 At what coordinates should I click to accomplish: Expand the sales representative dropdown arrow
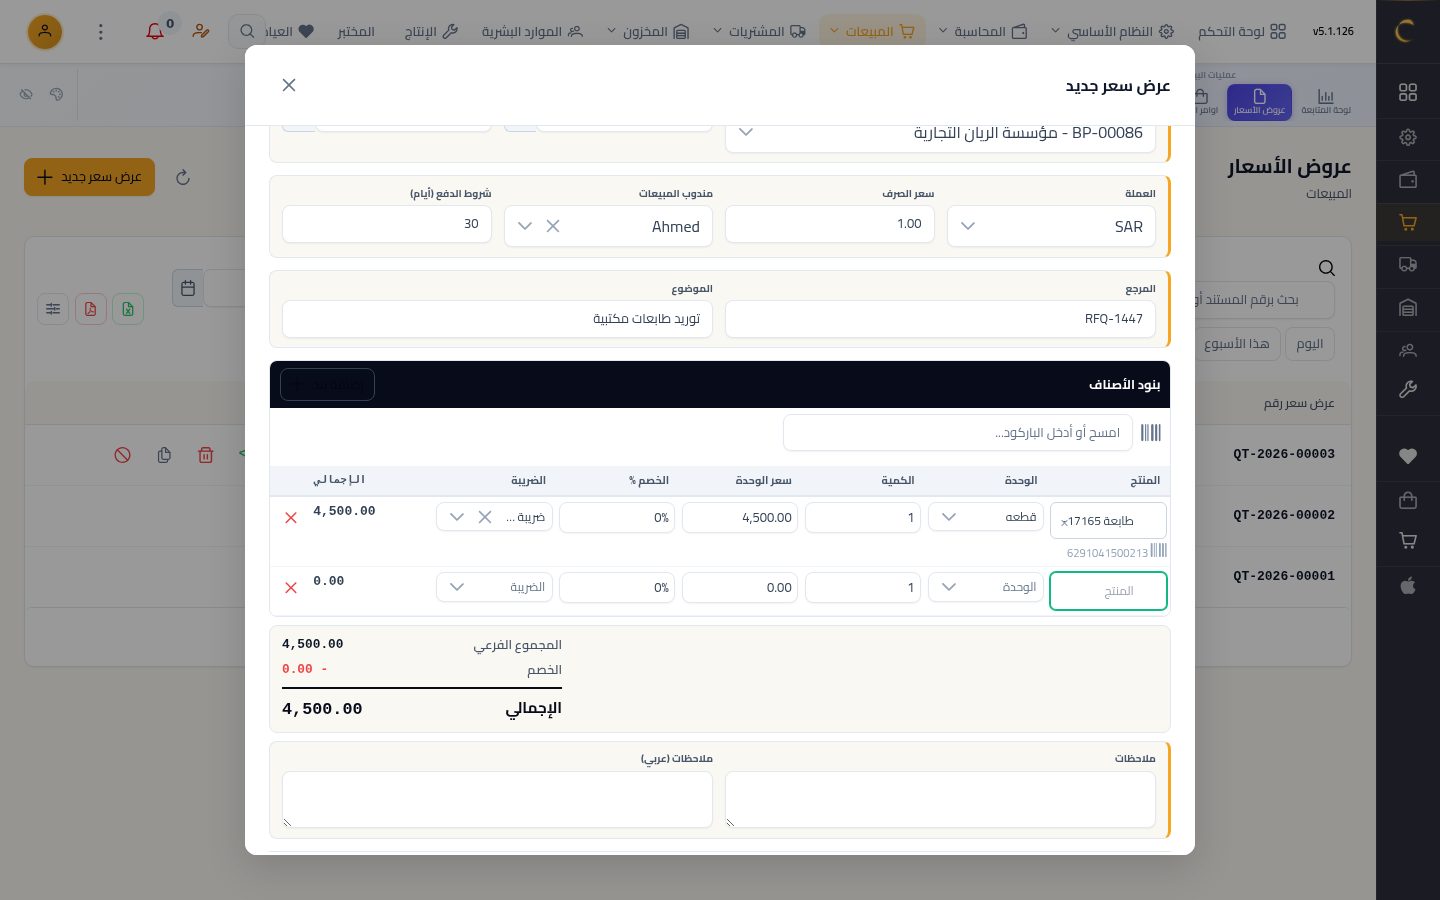coord(525,226)
